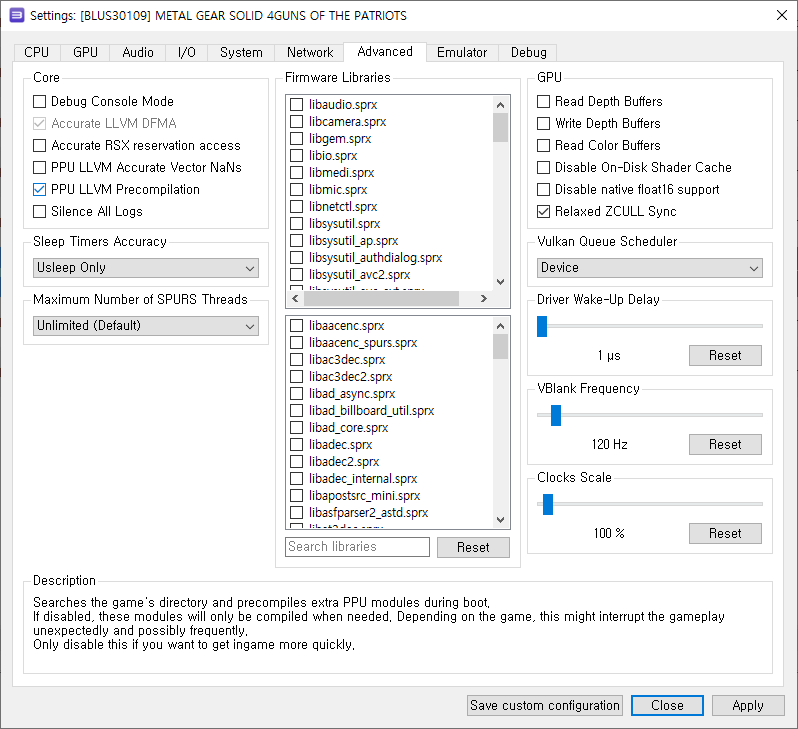Viewport: 798px width, 729px height.
Task: Check Disable On-Disk Shader Cache
Action: [x=634, y=167]
